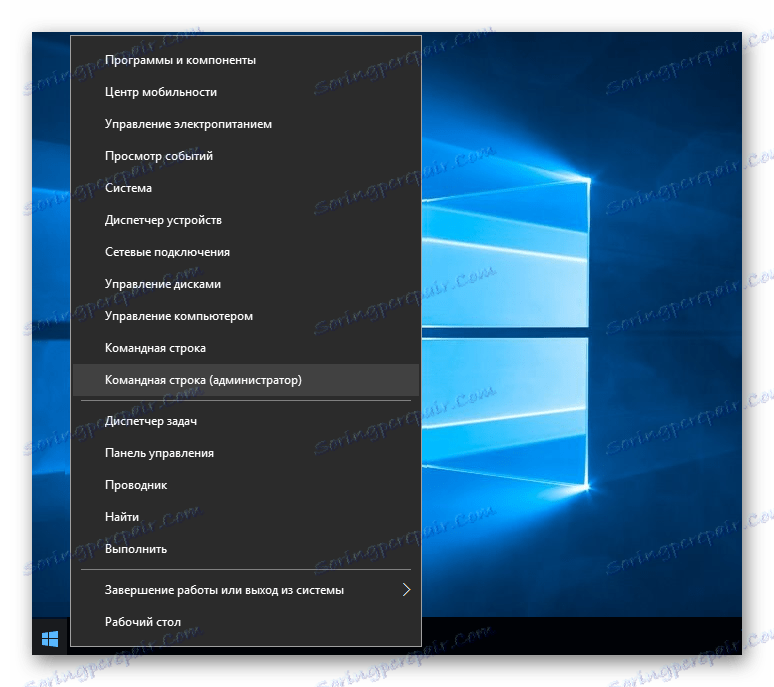This screenshot has width=774, height=687.
Task: Run Командная строка (администратор)
Action: click(x=246, y=380)
